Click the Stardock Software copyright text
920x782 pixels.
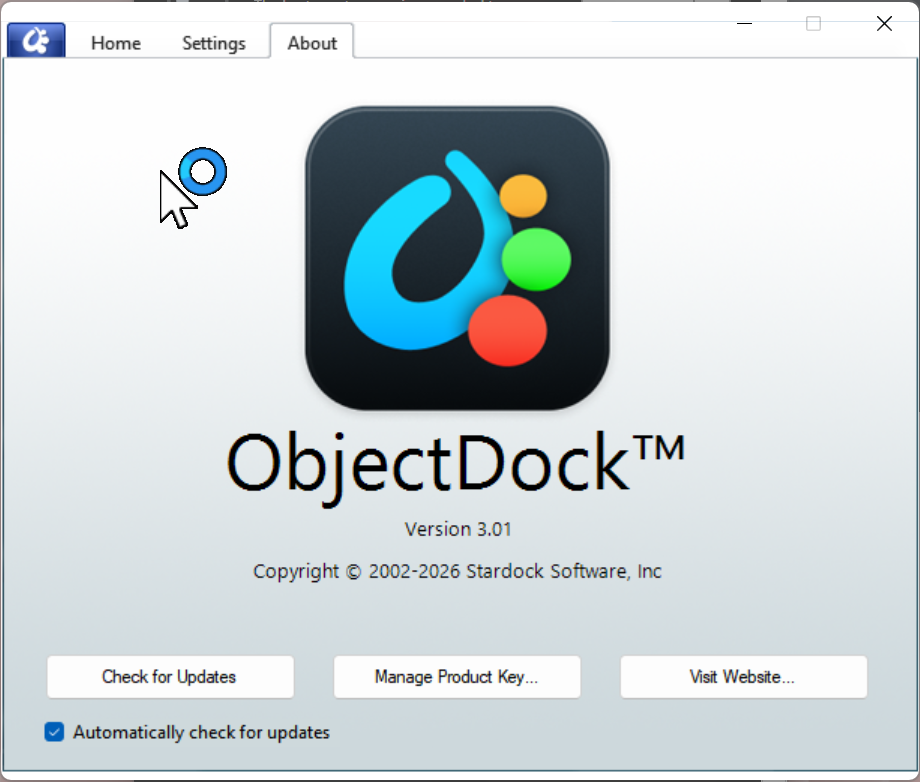[457, 571]
